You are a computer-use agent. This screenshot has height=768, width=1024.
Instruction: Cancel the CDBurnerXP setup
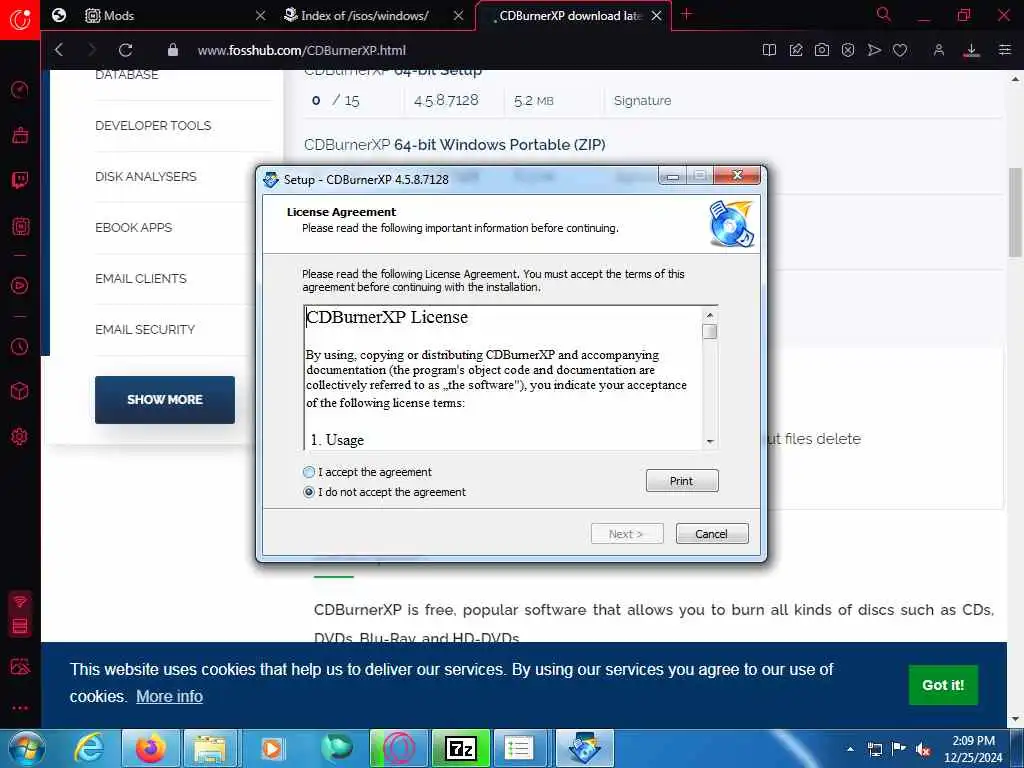coord(712,534)
